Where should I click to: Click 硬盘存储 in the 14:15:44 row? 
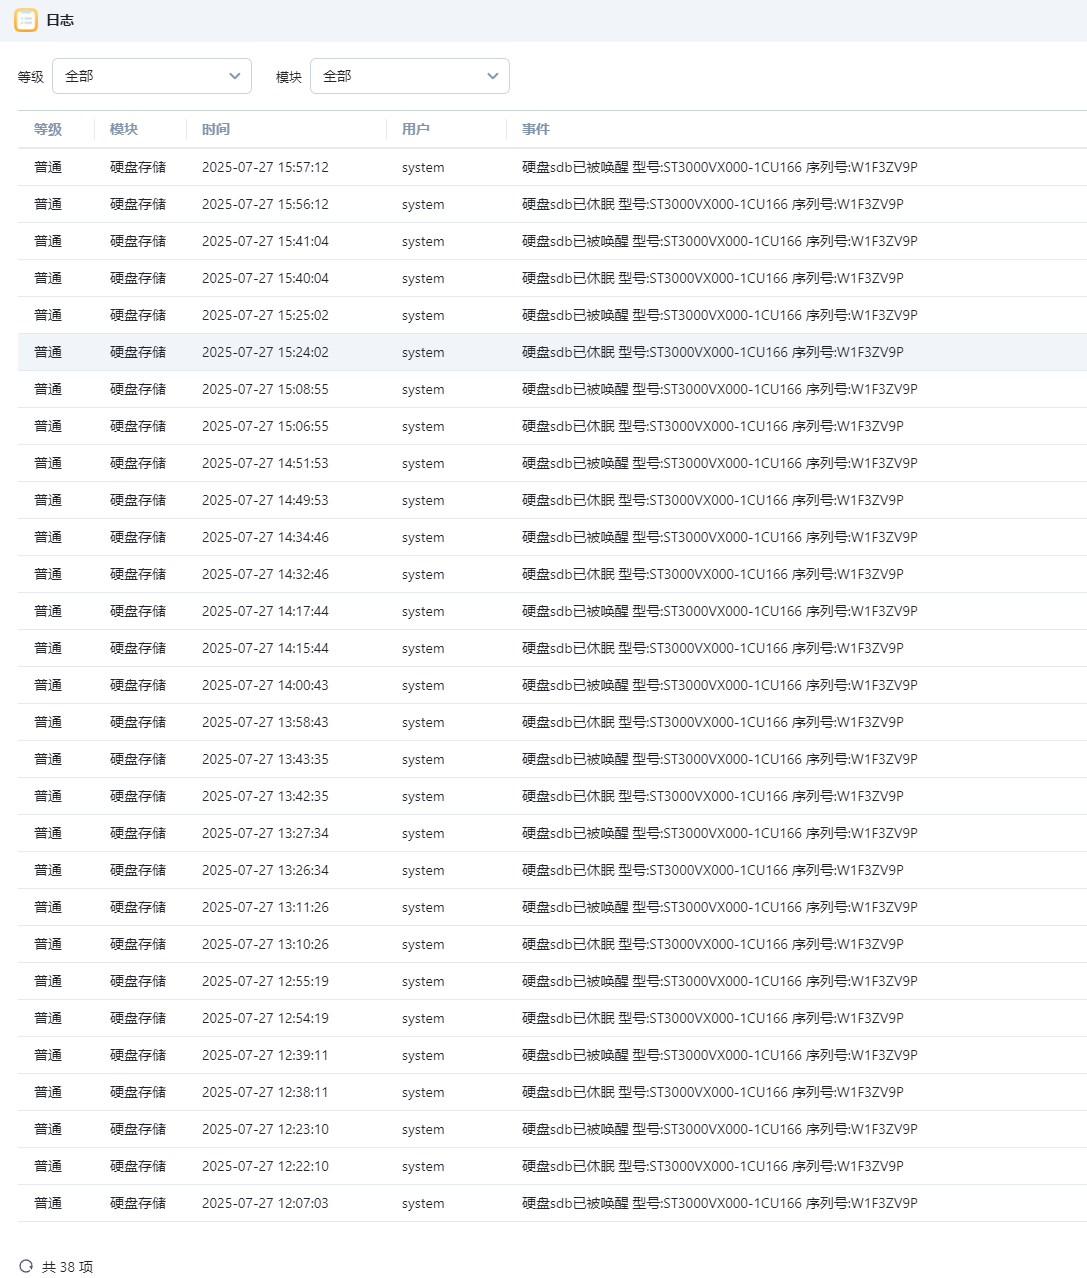click(138, 648)
